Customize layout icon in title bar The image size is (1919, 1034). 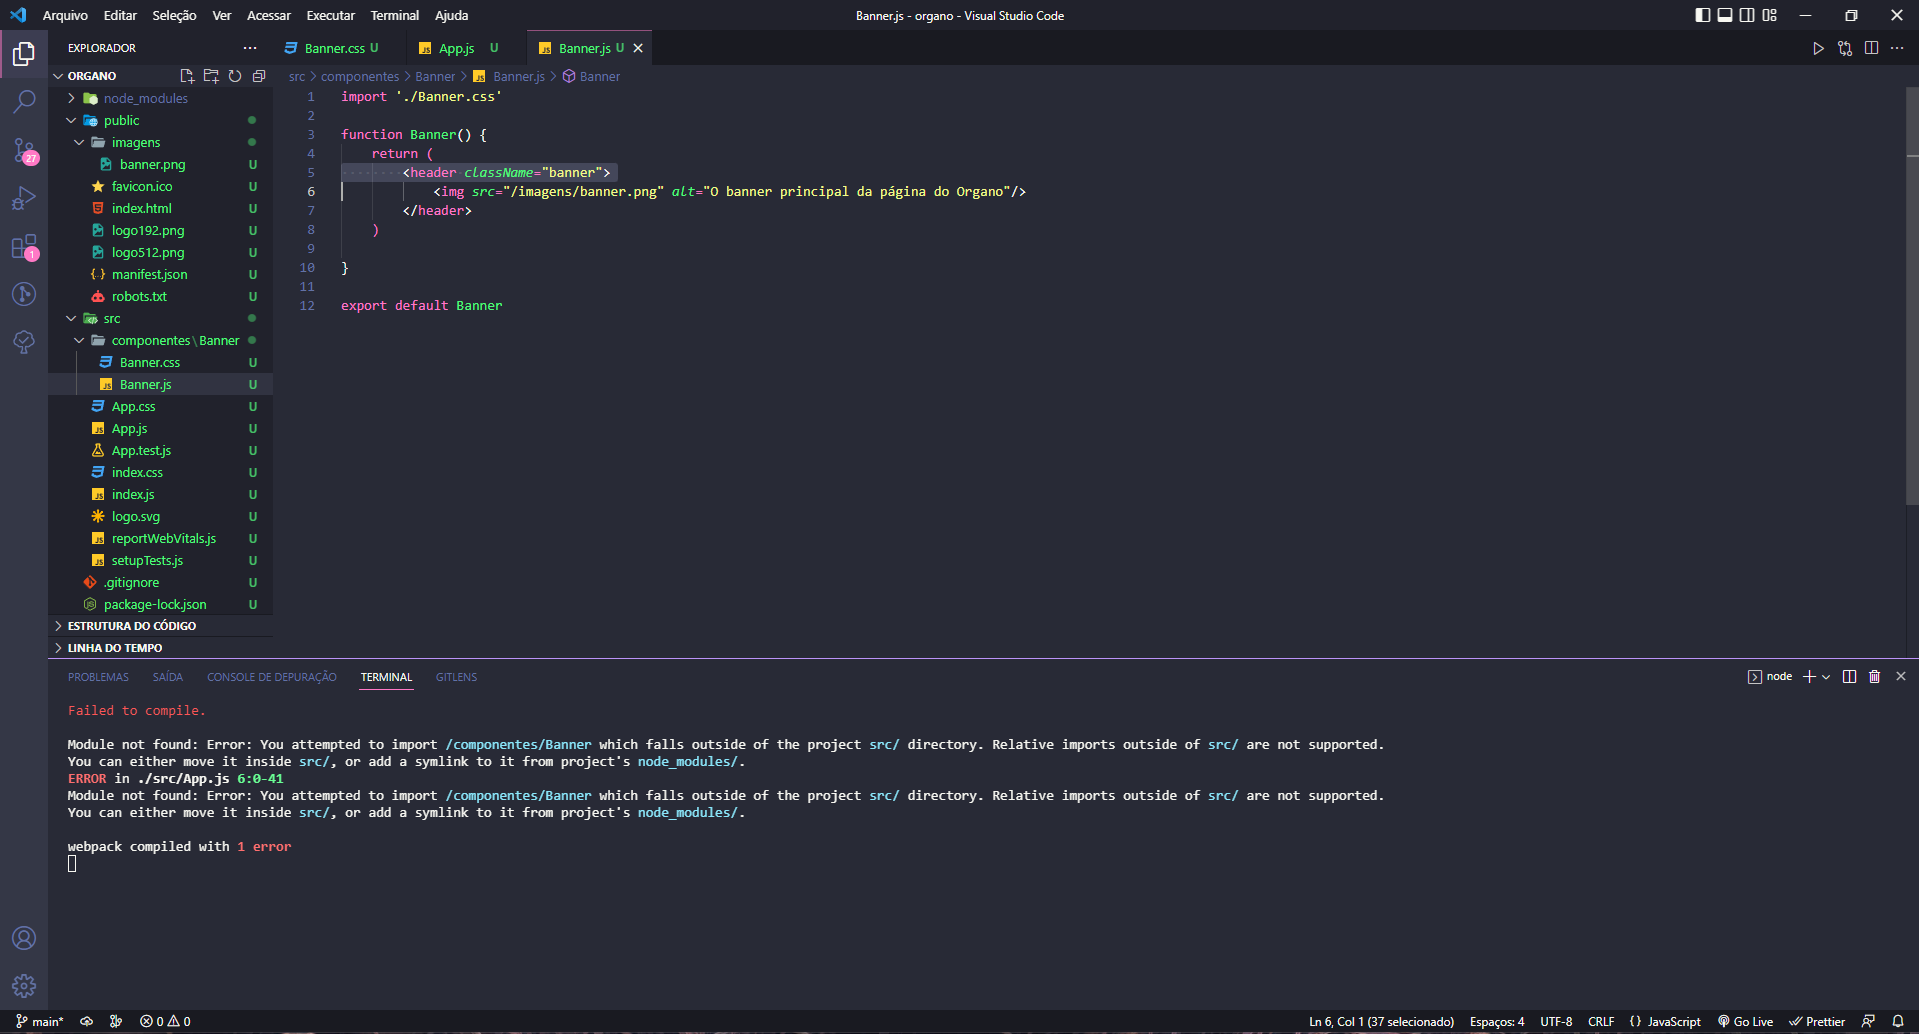(1770, 15)
